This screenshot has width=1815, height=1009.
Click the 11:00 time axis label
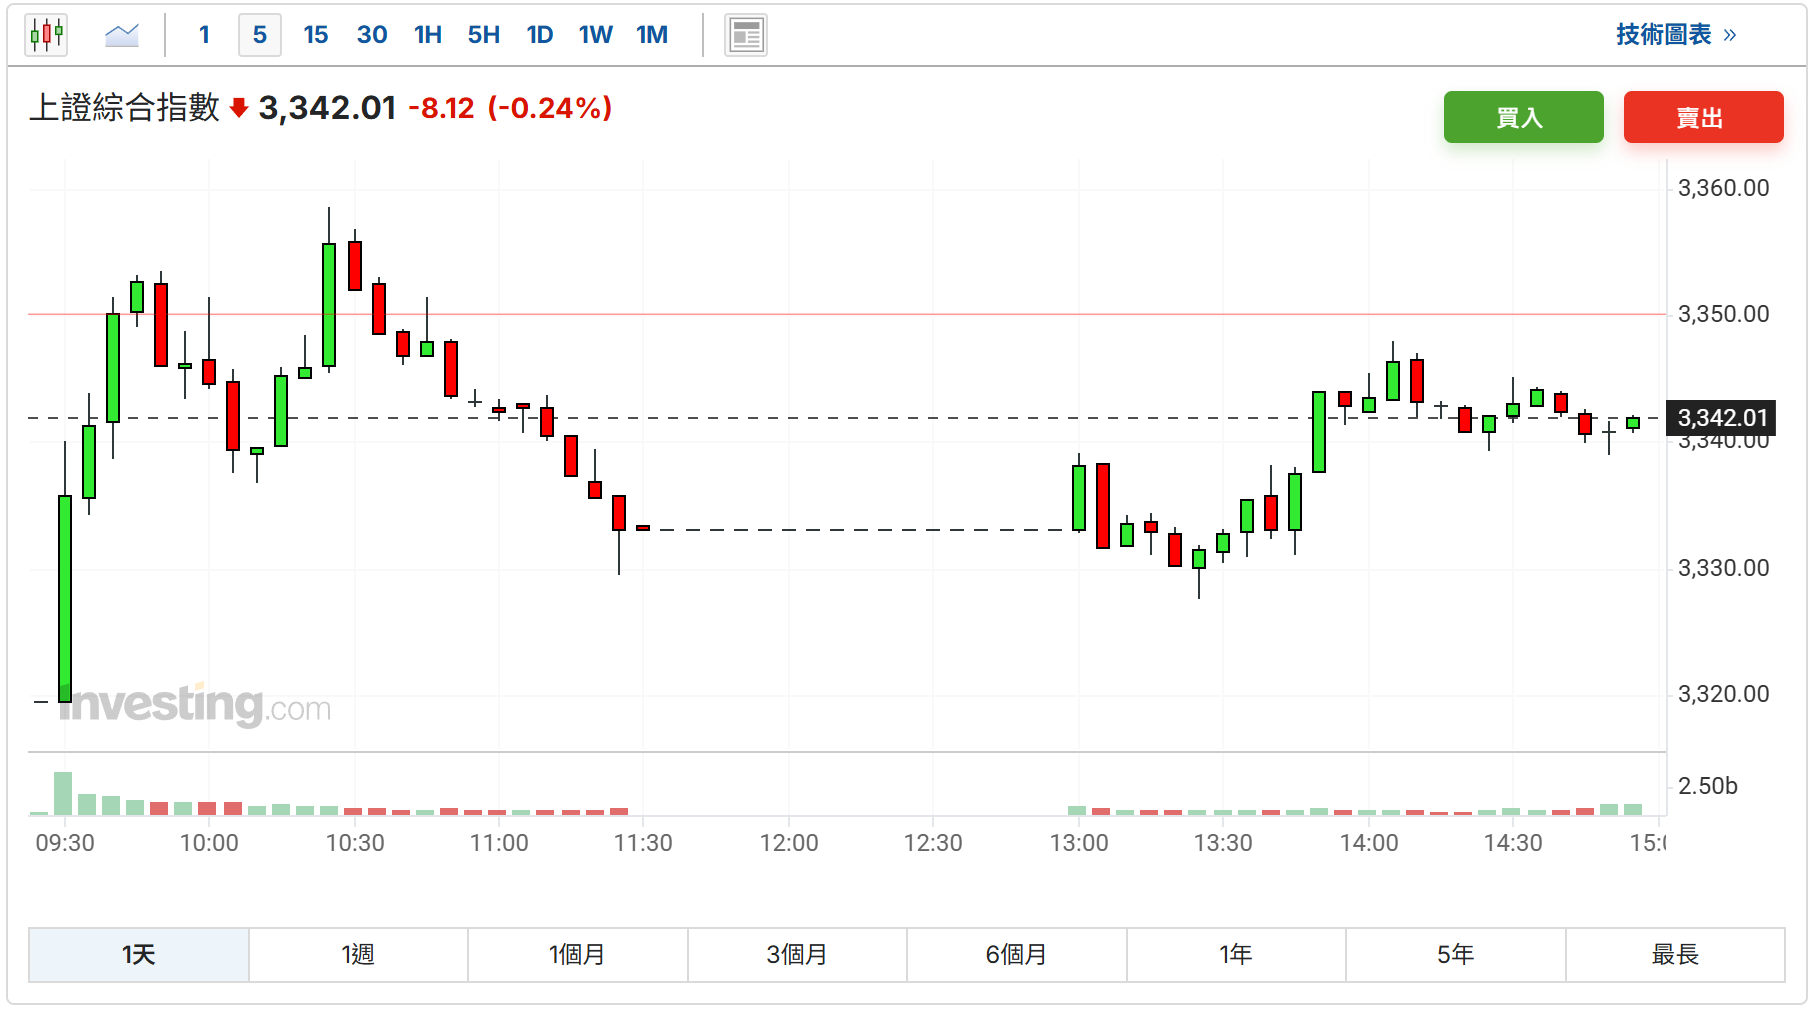point(499,843)
